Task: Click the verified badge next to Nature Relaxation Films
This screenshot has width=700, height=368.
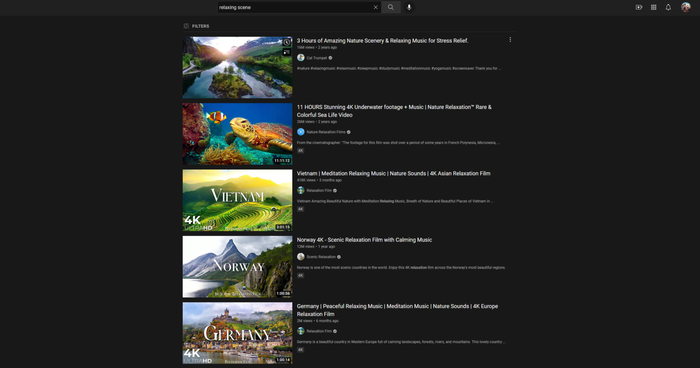Action: click(x=349, y=132)
